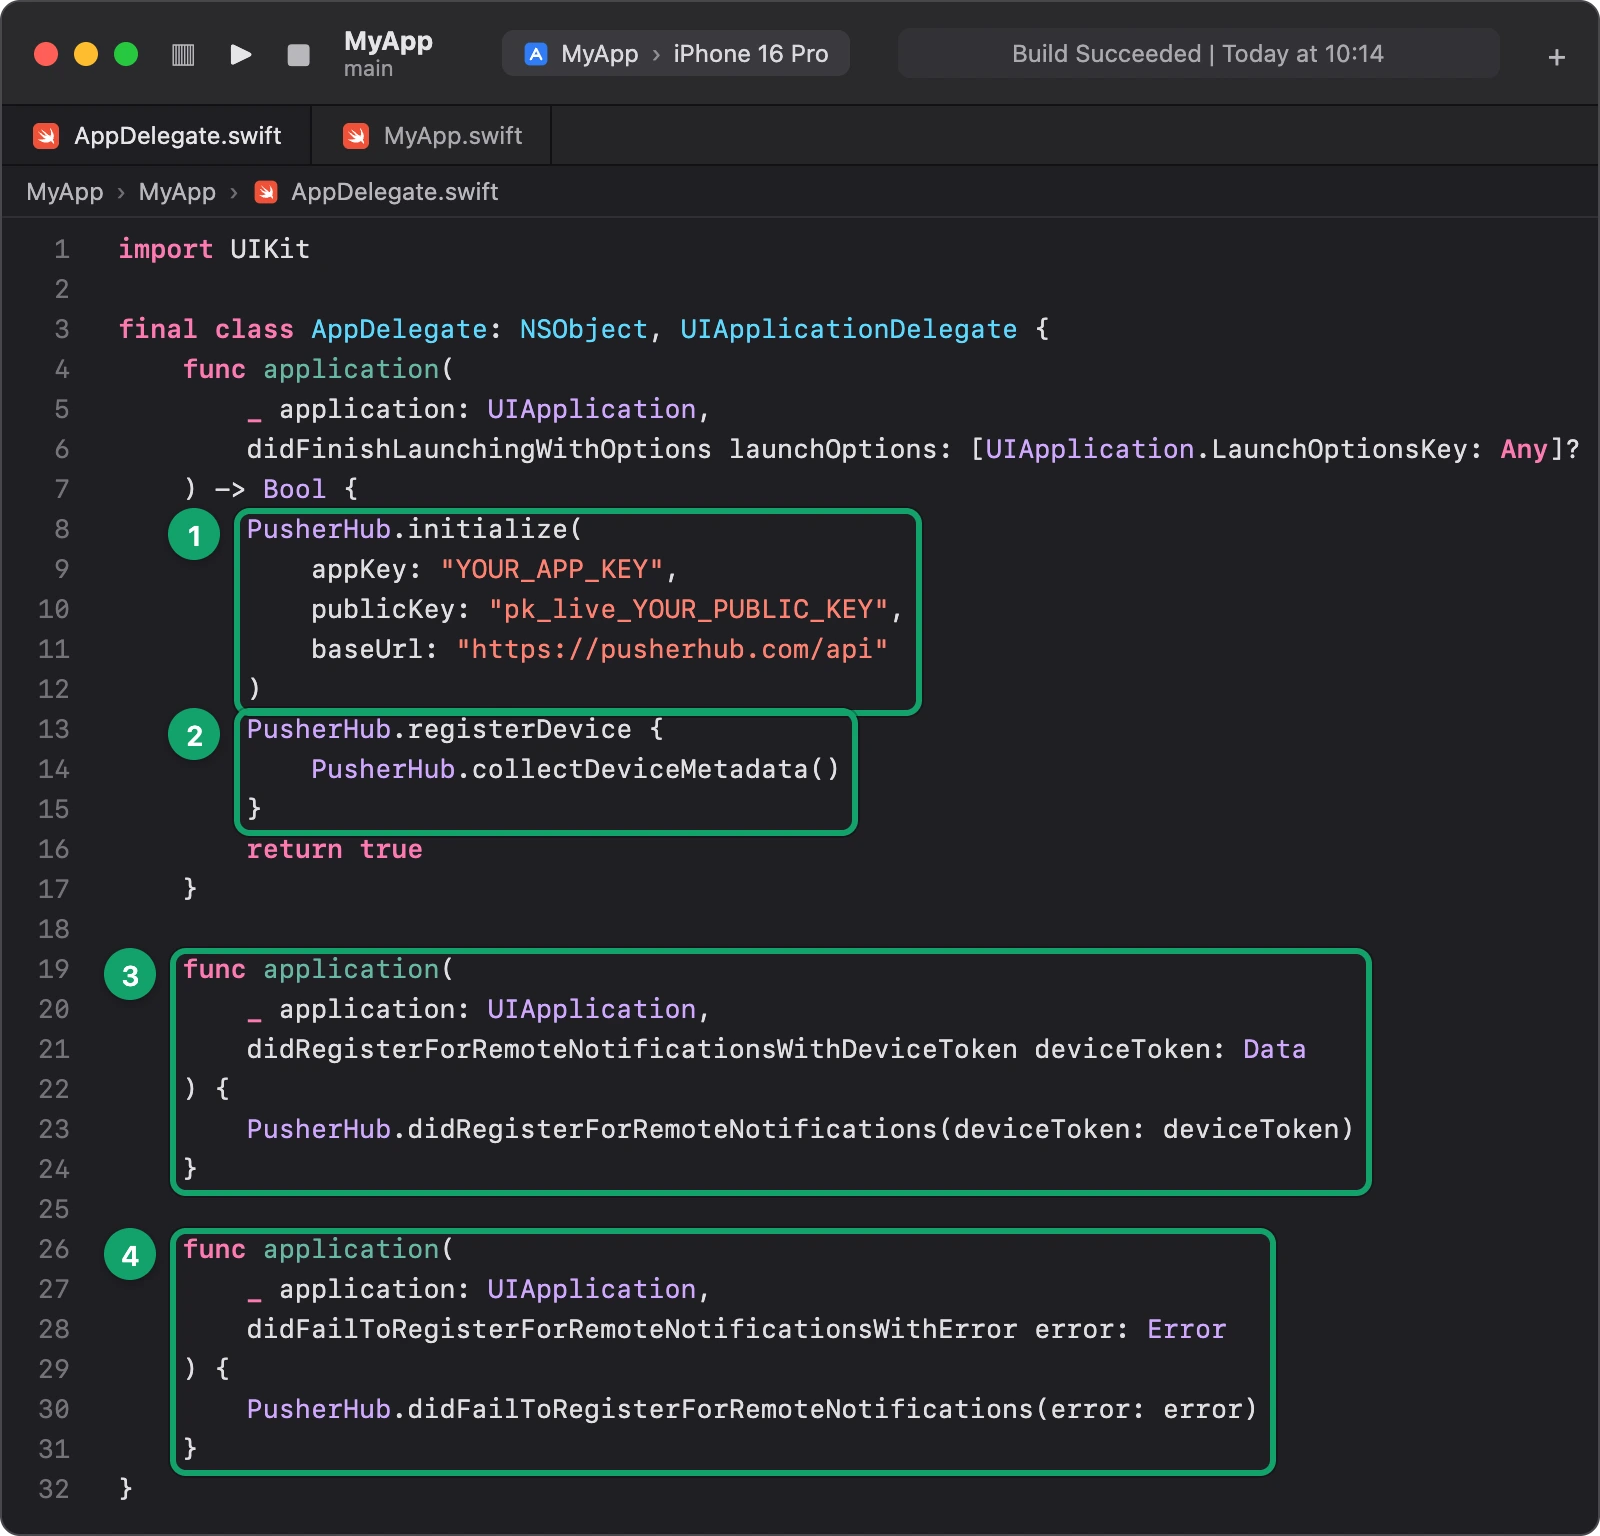This screenshot has height=1536, width=1600.
Task: Click the Swift icon on MyApp.swift tab
Action: (x=356, y=136)
